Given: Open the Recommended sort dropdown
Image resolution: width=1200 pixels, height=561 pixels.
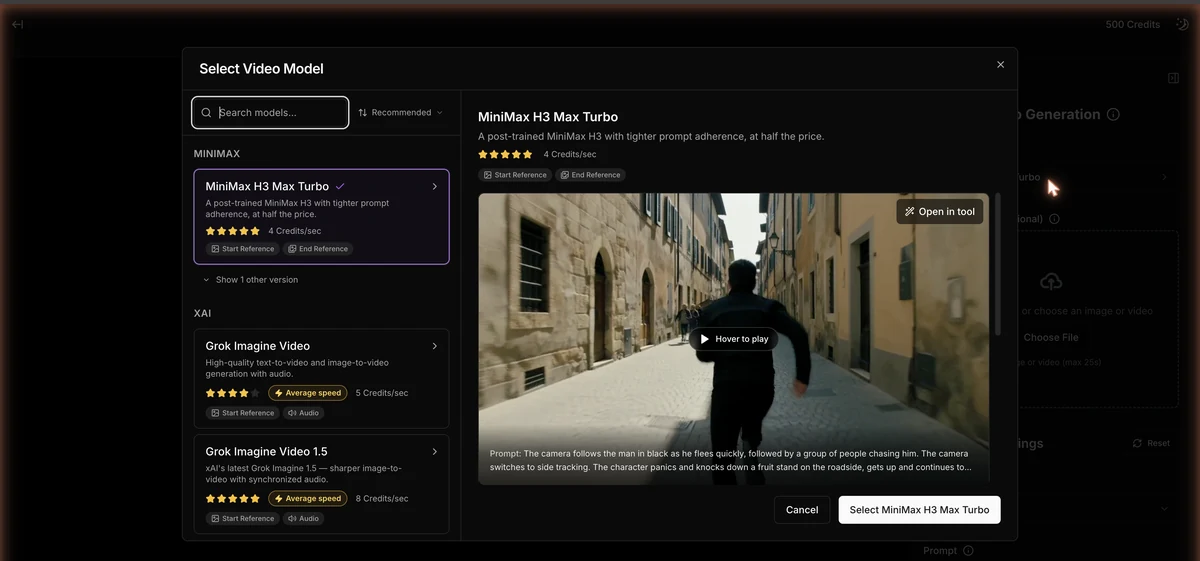Looking at the screenshot, I should [401, 113].
